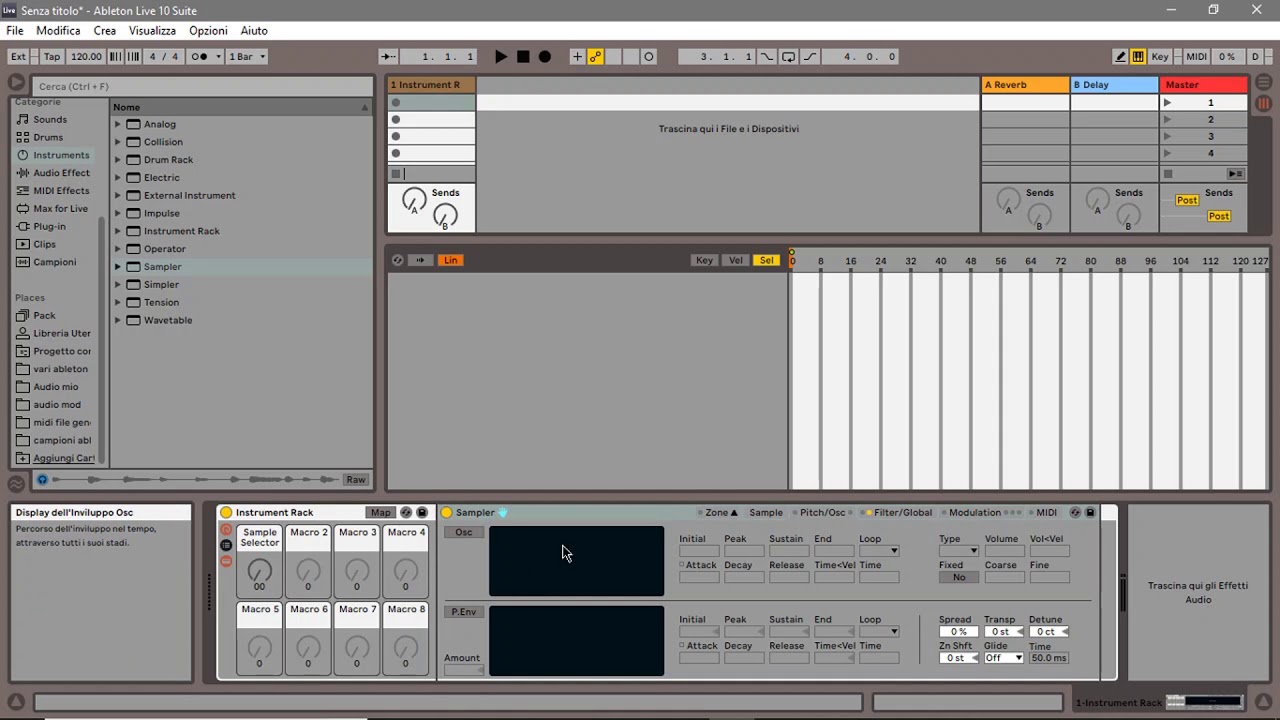Select Max for Live category
The height and width of the screenshot is (720, 1280).
(x=60, y=209)
